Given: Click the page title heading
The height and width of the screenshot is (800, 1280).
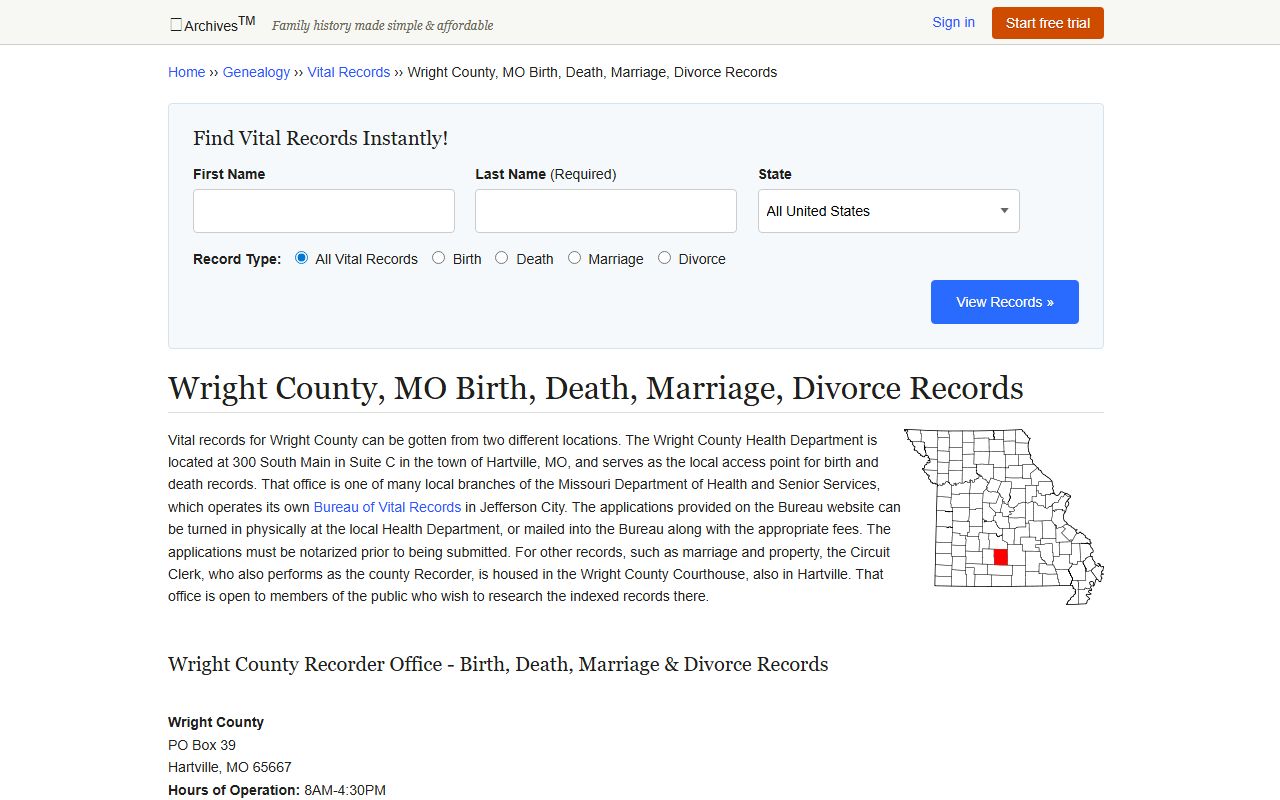Looking at the screenshot, I should coord(596,388).
